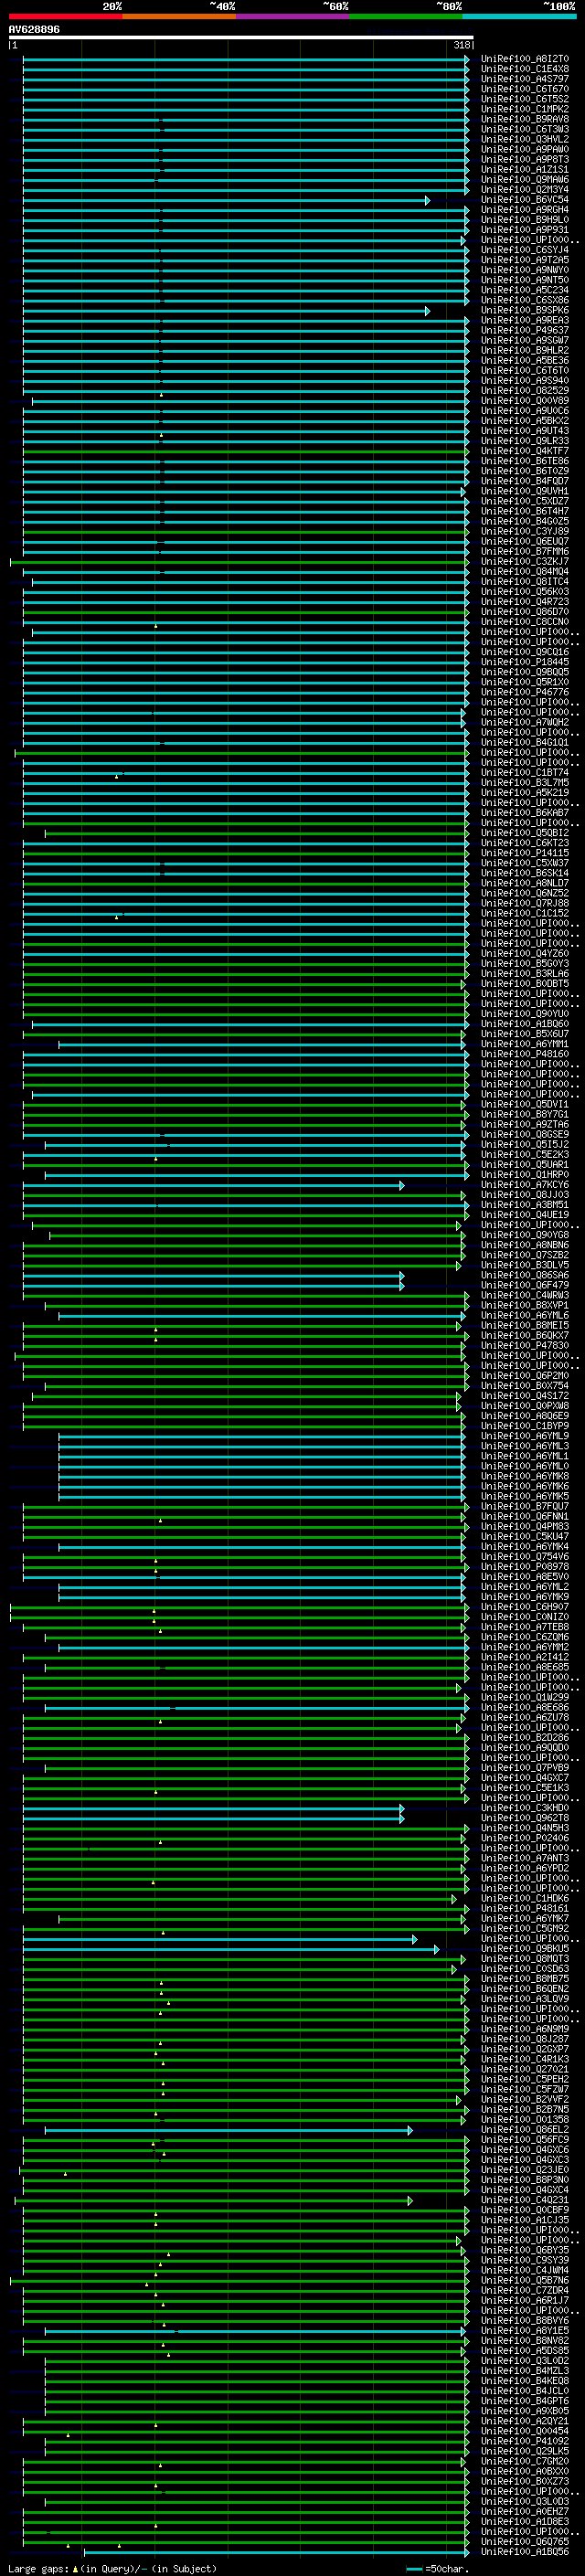
Task: Select the UniRef100_Q3HVL2 label
Action: pos(525,139)
